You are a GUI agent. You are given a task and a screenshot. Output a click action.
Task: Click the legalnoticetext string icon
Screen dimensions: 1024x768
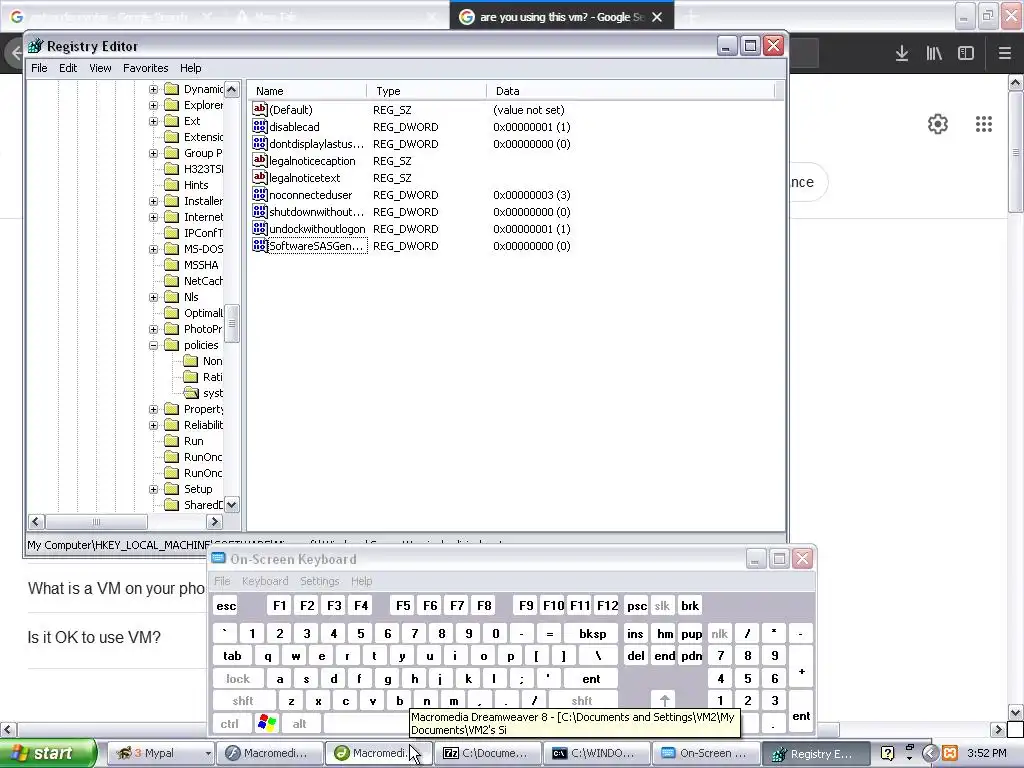tap(260, 178)
